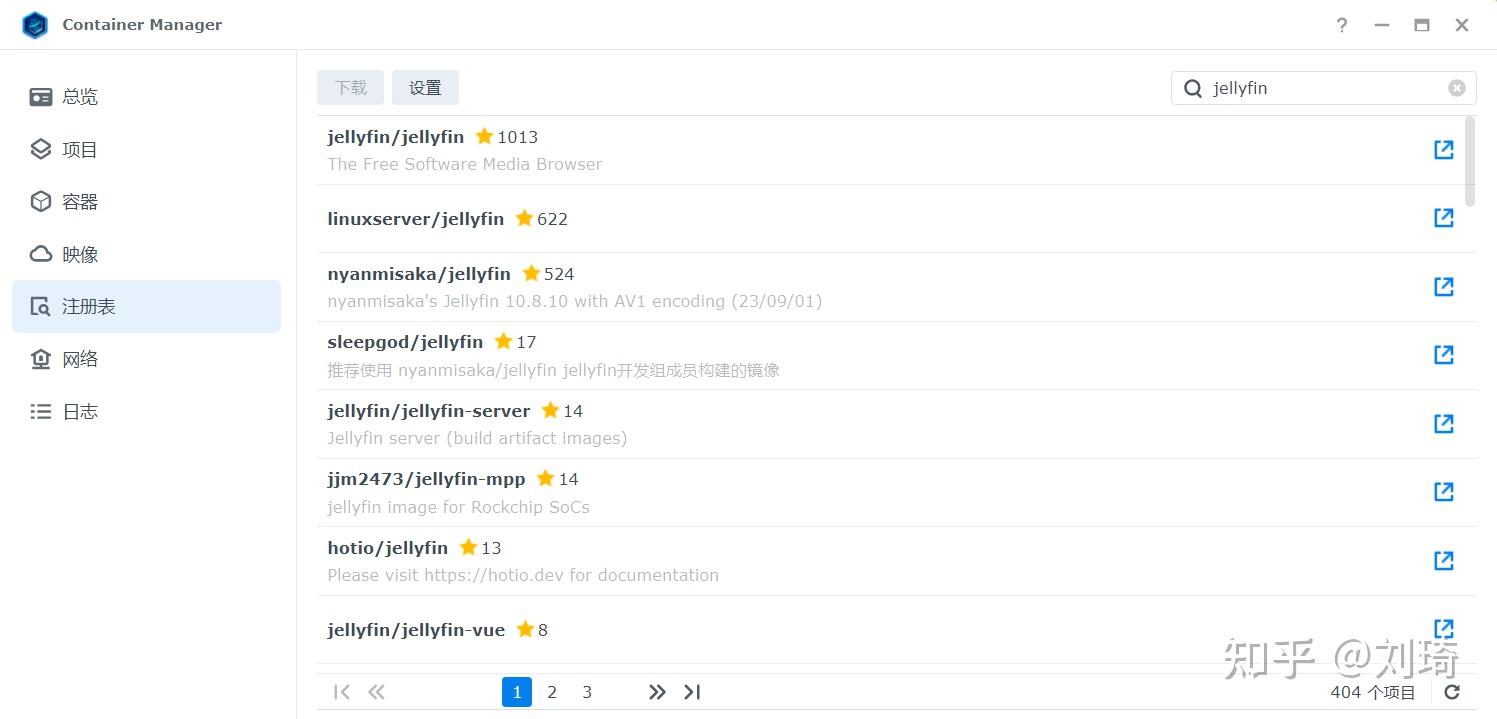
Task: Open the 映像 images section
Action: coord(146,254)
